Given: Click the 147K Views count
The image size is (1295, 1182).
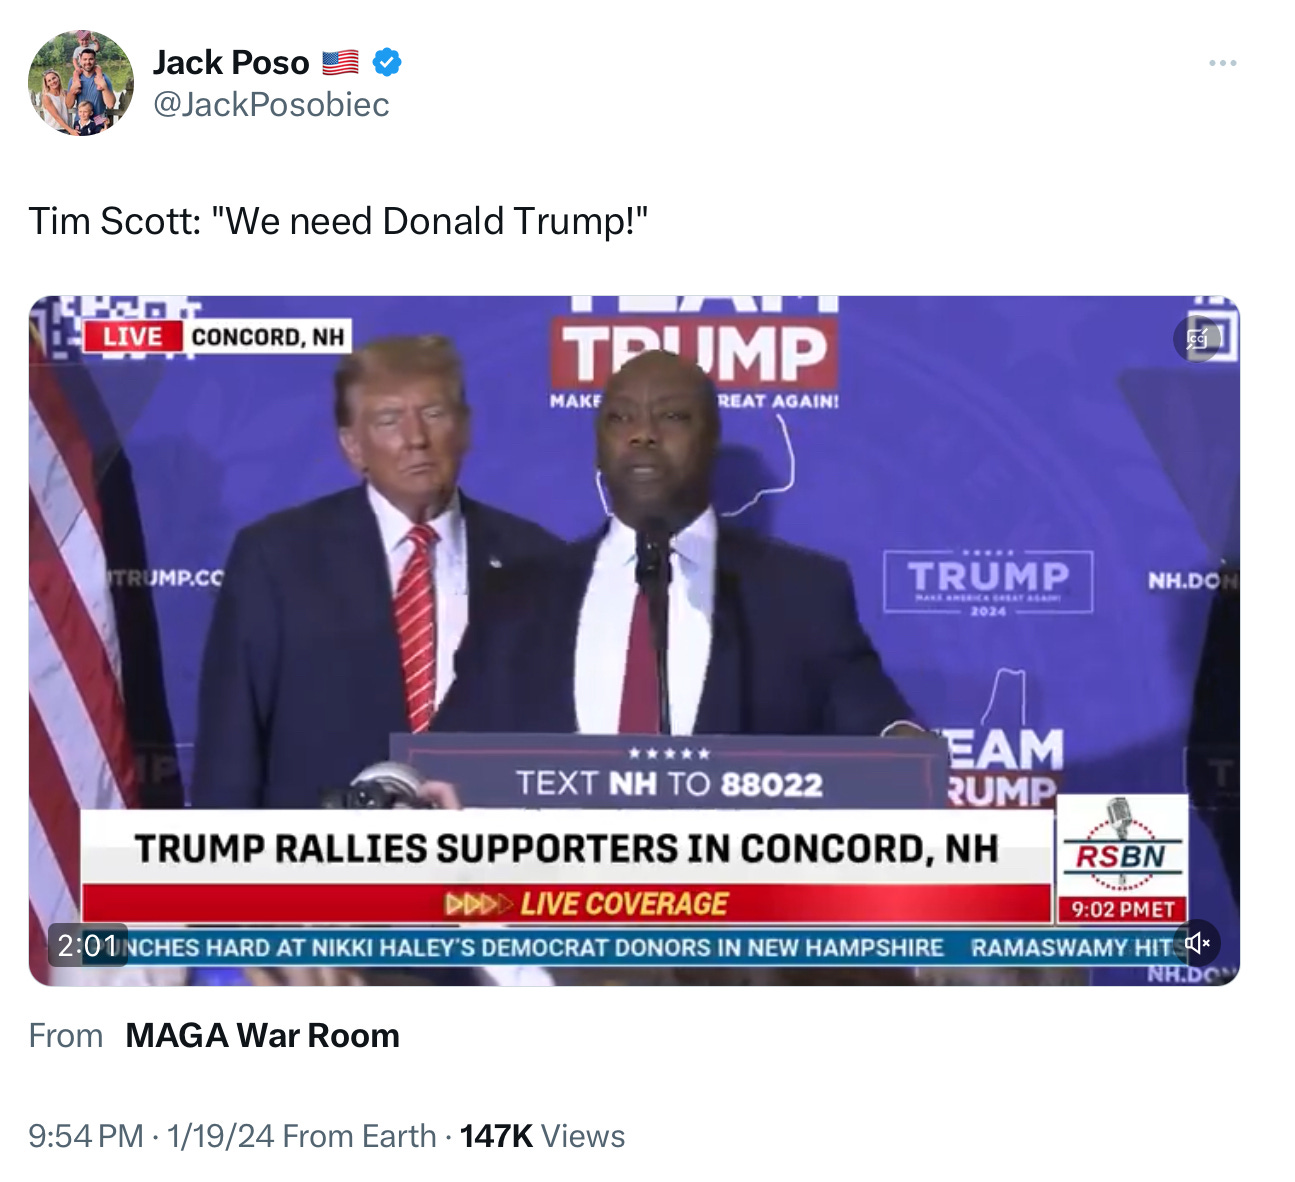Looking at the screenshot, I should click(x=542, y=1136).
